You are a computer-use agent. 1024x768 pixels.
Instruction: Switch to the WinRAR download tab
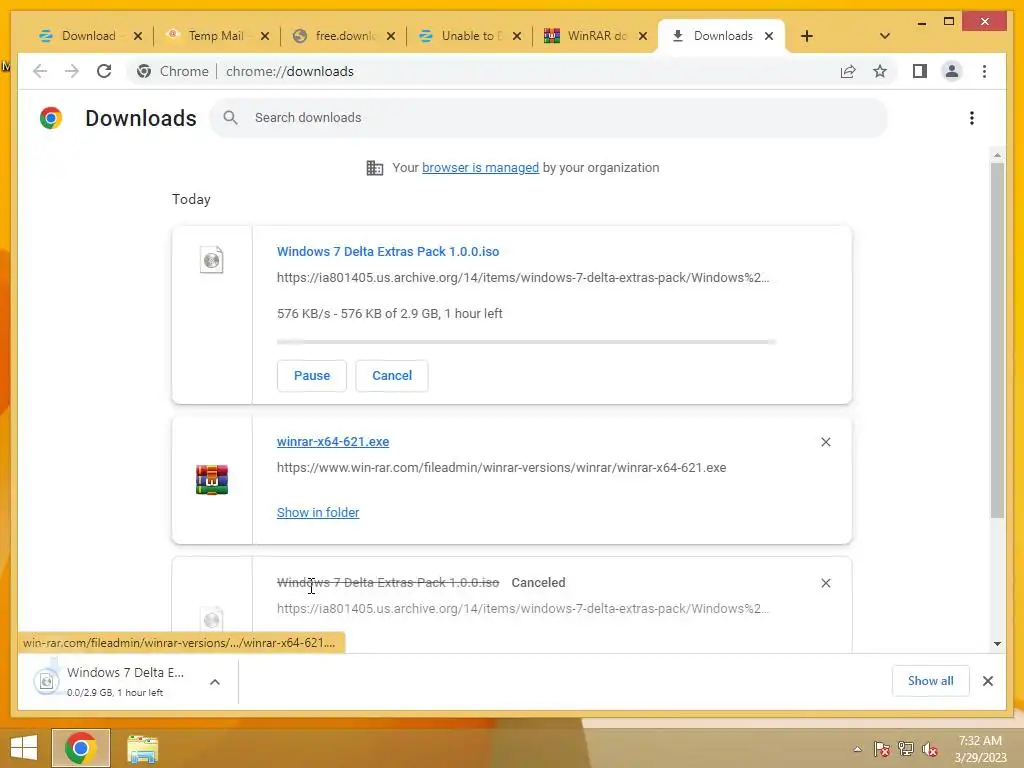click(x=596, y=36)
